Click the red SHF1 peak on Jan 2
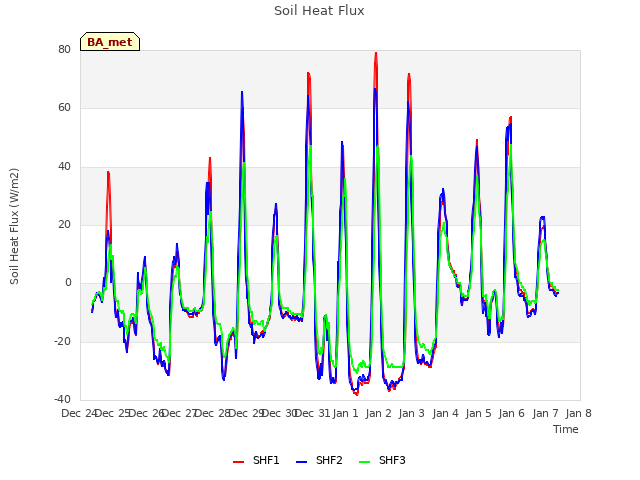 pos(376,53)
